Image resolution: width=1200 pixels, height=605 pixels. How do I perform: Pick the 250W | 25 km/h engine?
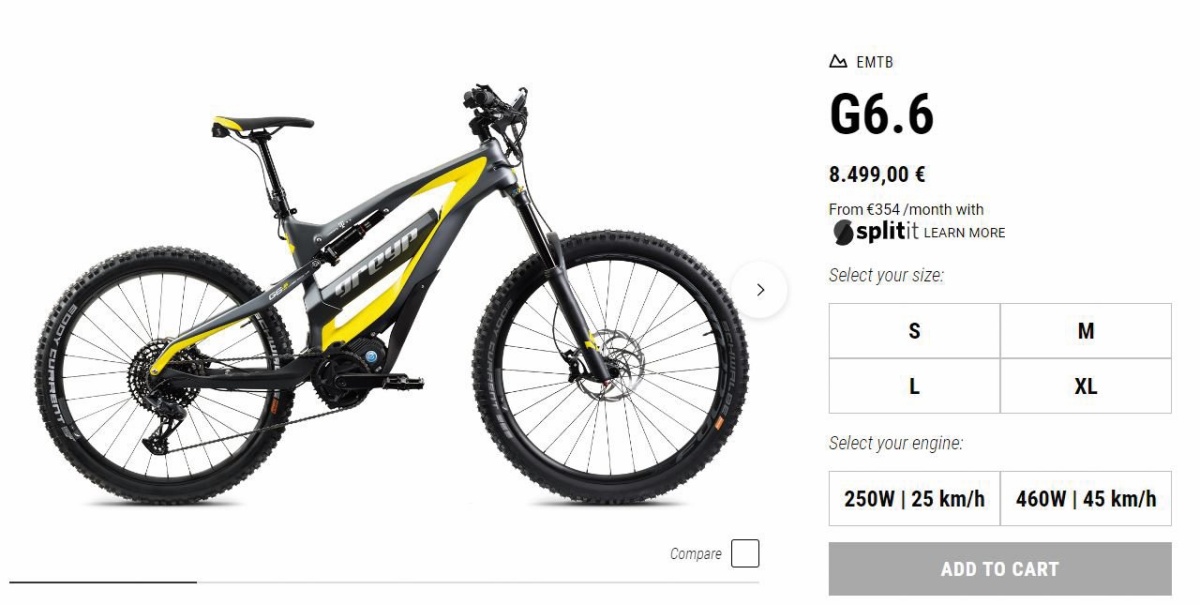[x=914, y=498]
